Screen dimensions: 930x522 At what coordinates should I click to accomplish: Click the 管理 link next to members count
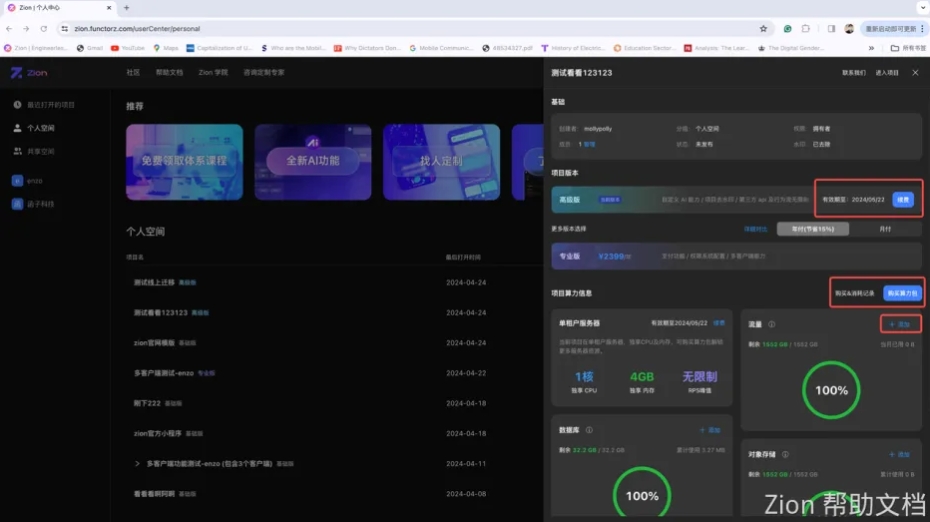coord(590,144)
